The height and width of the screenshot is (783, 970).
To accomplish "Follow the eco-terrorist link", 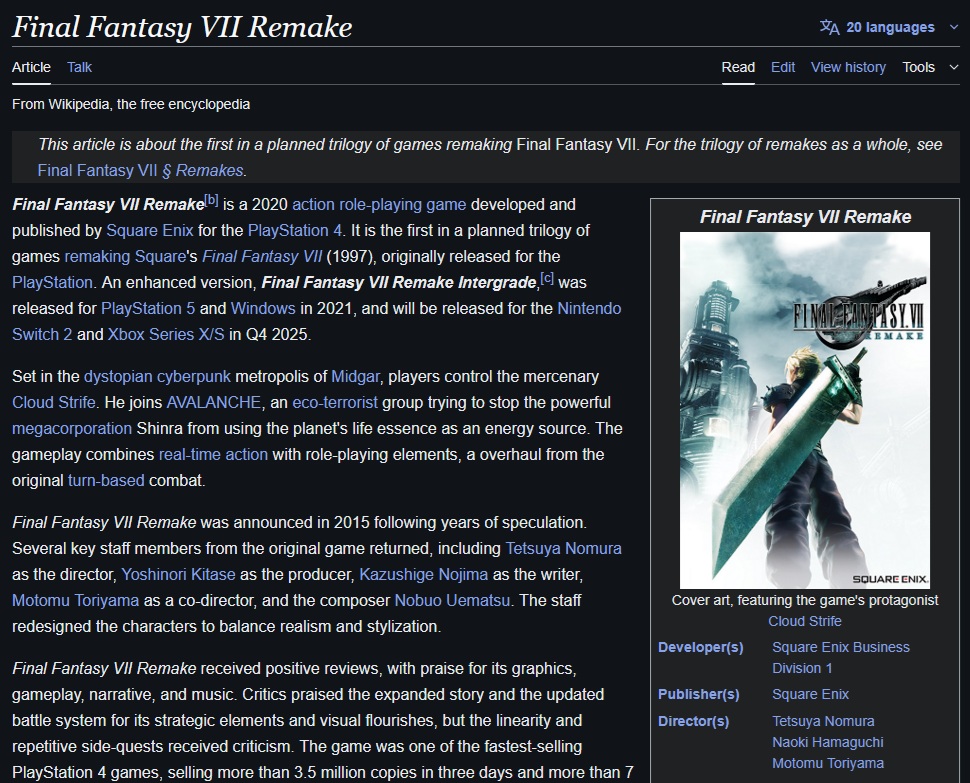I will (335, 402).
